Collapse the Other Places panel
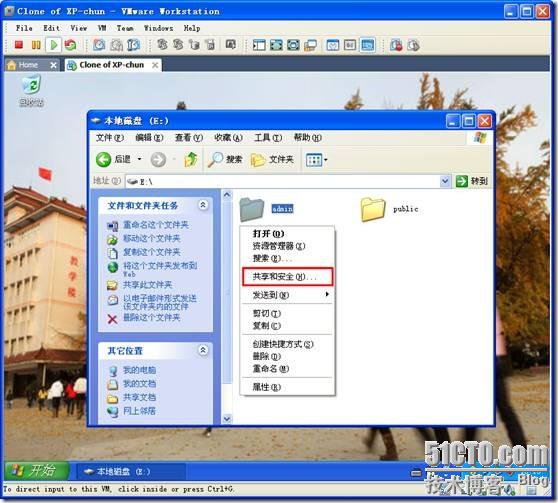This screenshot has width=558, height=503. coord(203,350)
